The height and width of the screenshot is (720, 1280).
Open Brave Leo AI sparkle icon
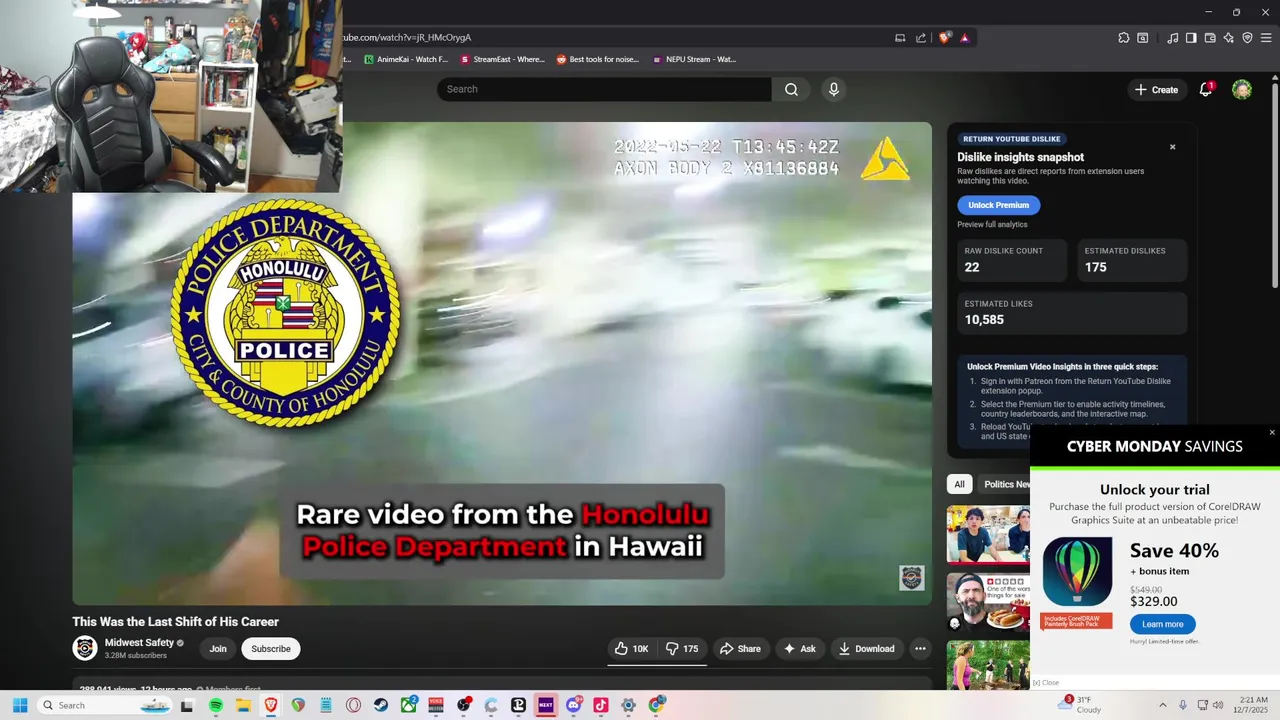(1229, 38)
